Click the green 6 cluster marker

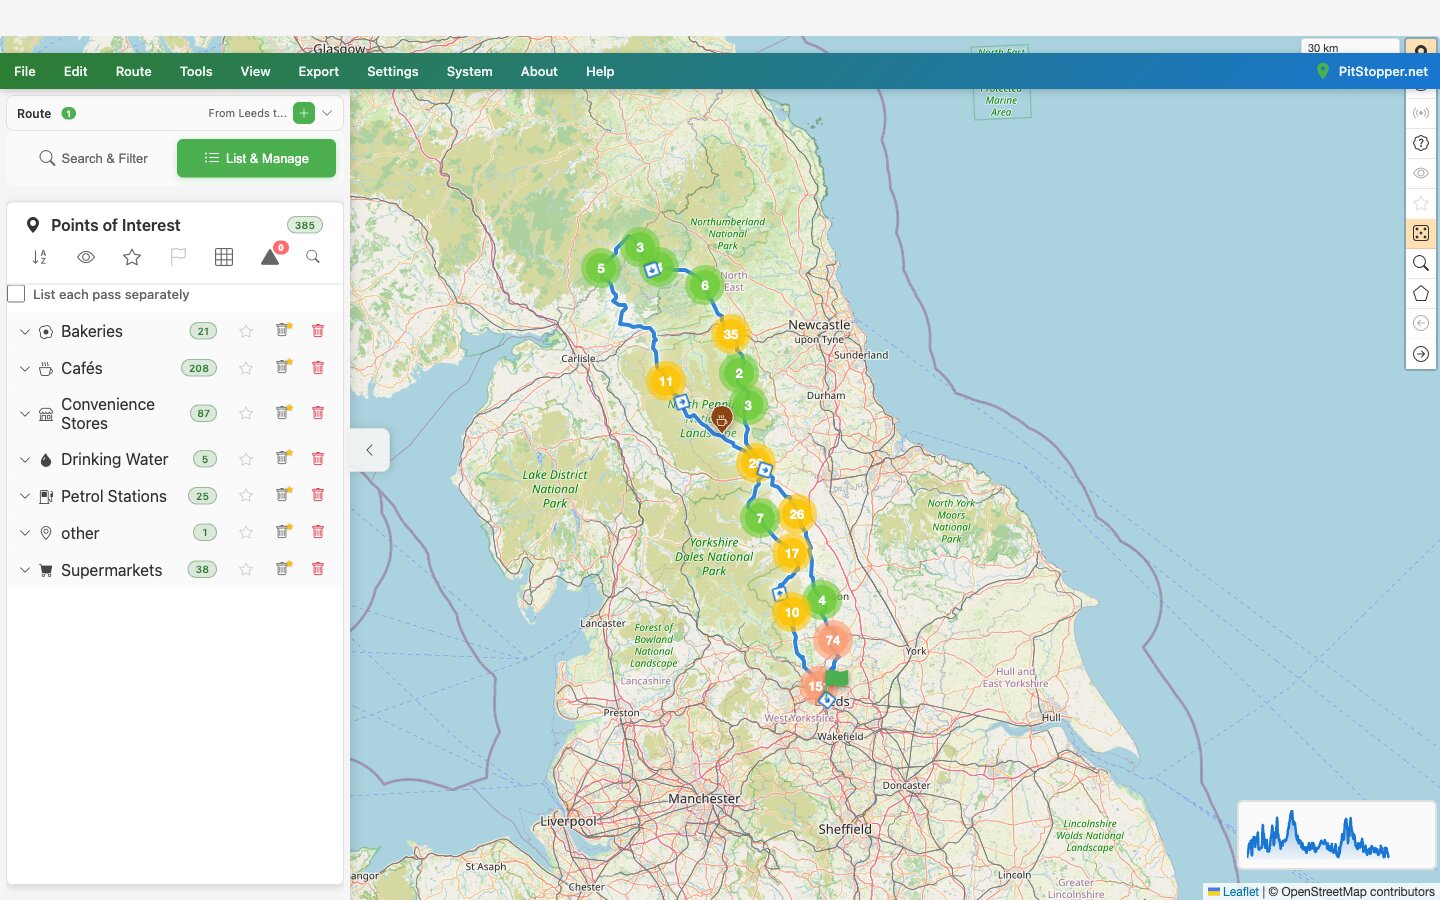[x=705, y=285]
